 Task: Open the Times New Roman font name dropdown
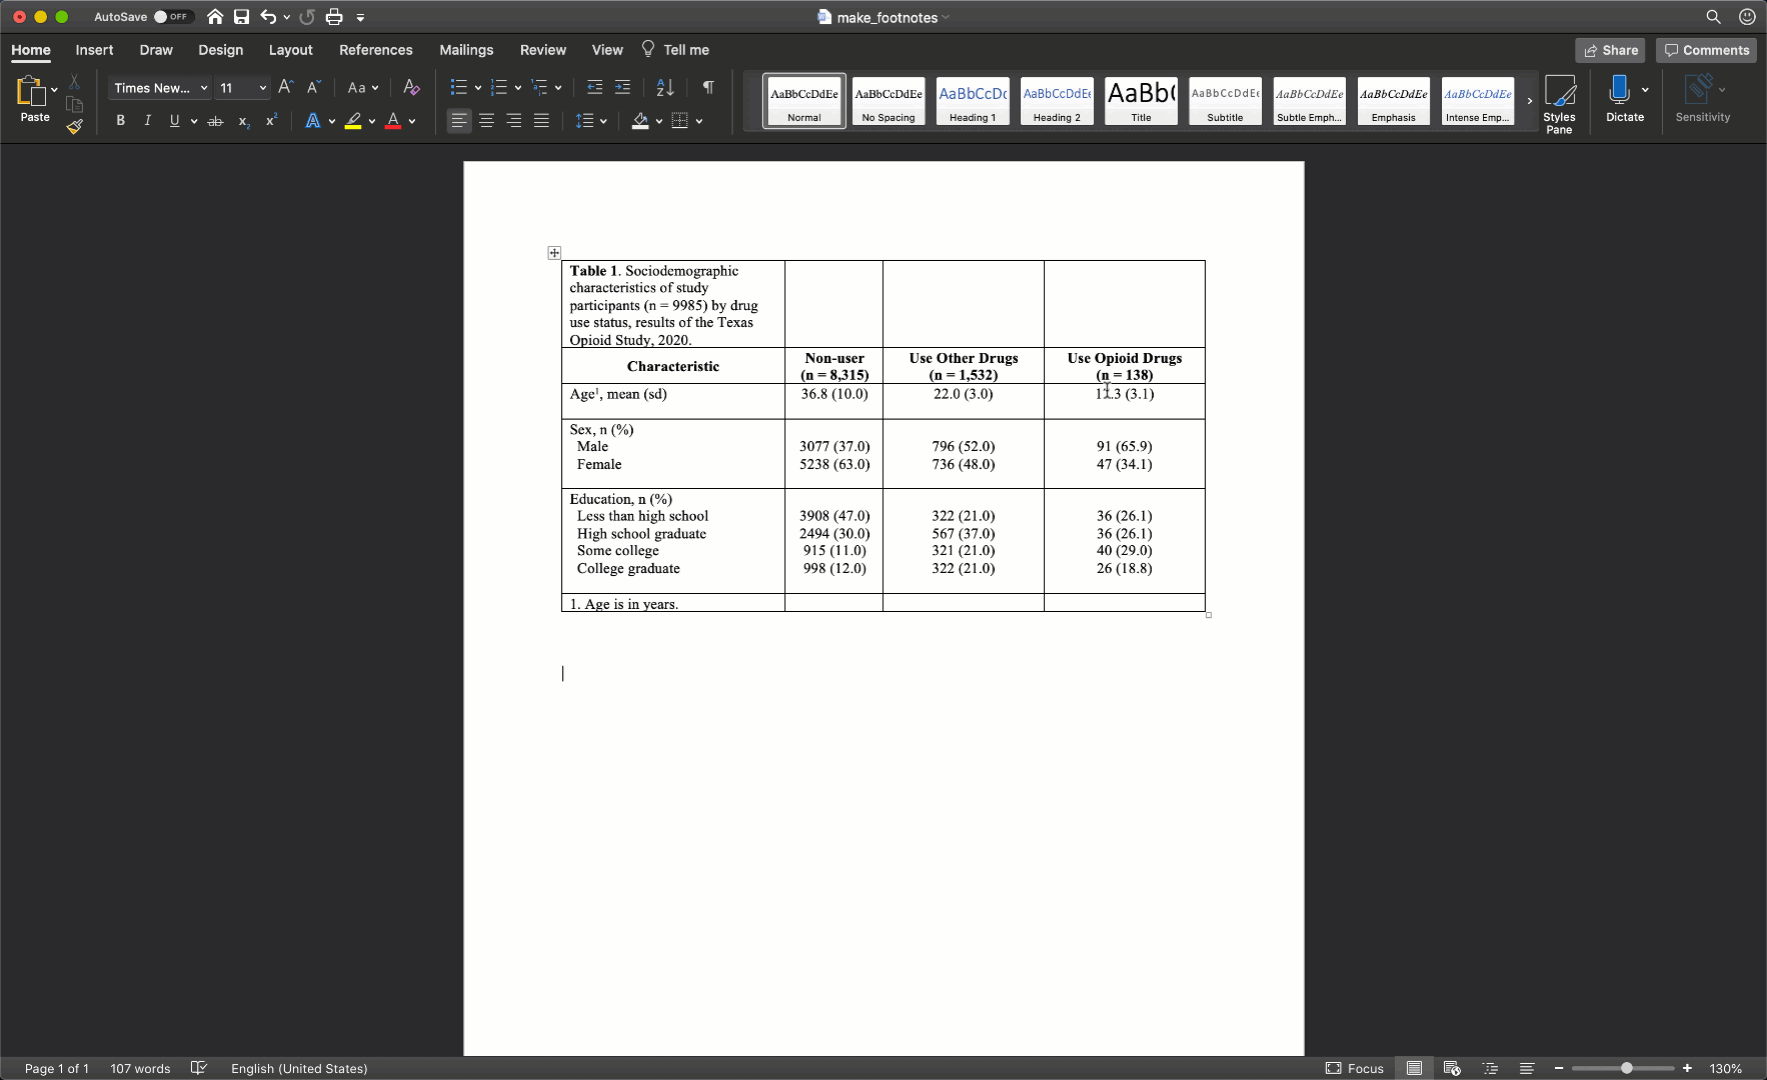click(x=204, y=88)
